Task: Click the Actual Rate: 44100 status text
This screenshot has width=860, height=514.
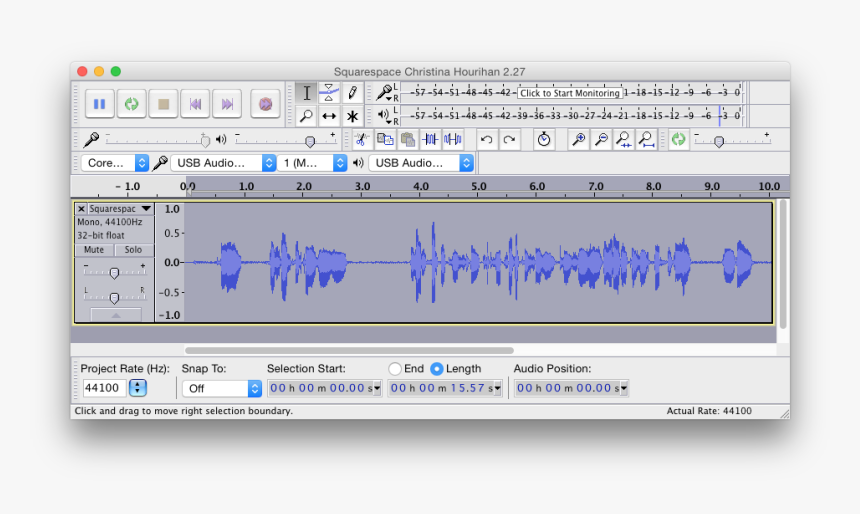Action: pos(709,411)
